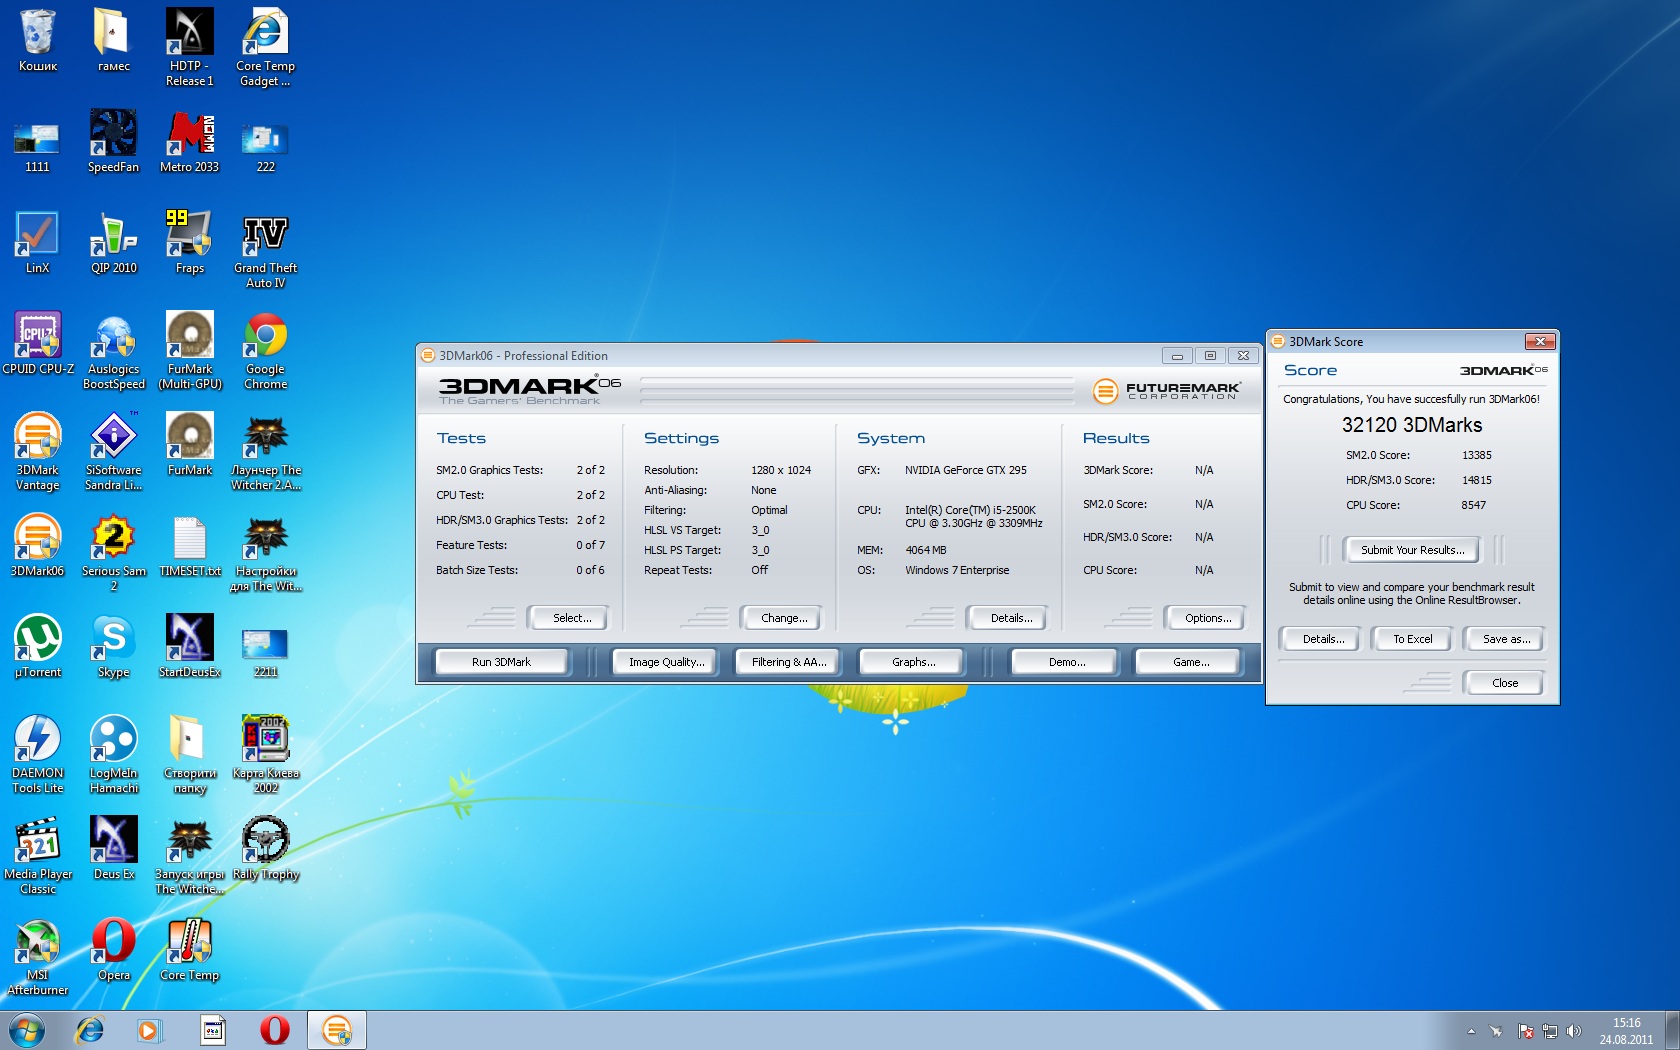
Task: Select the LogMeIn Hamachi desktop icon
Action: (113, 754)
